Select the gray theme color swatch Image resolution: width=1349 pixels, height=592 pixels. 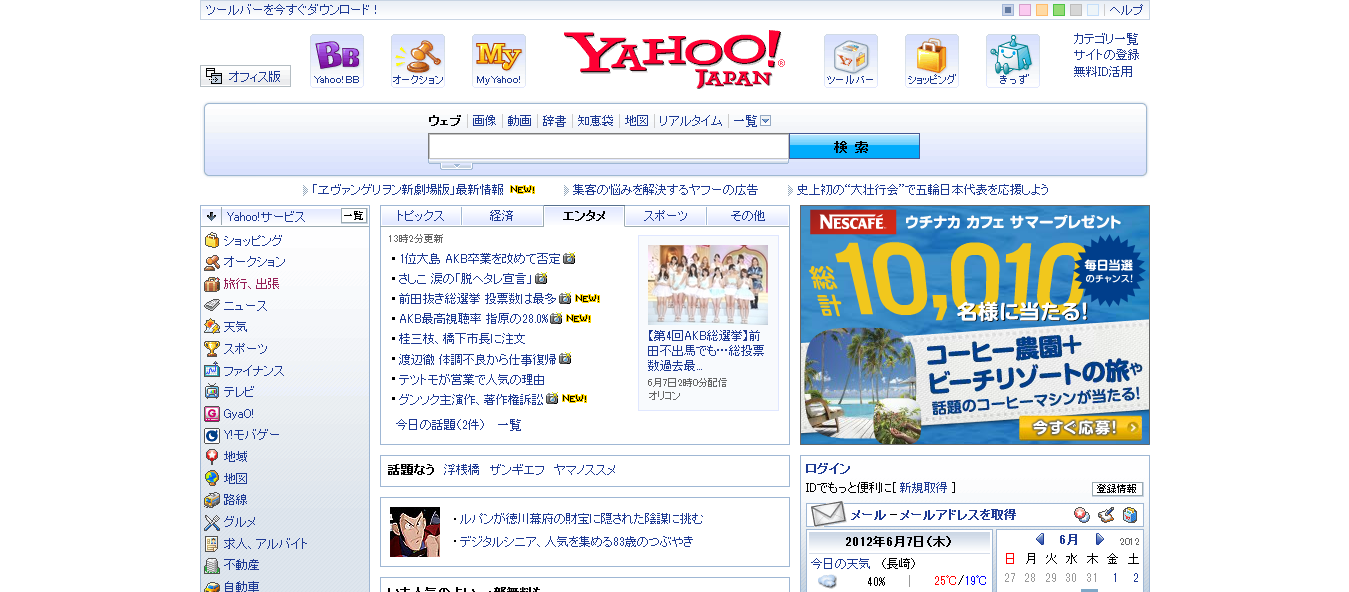coord(1076,10)
